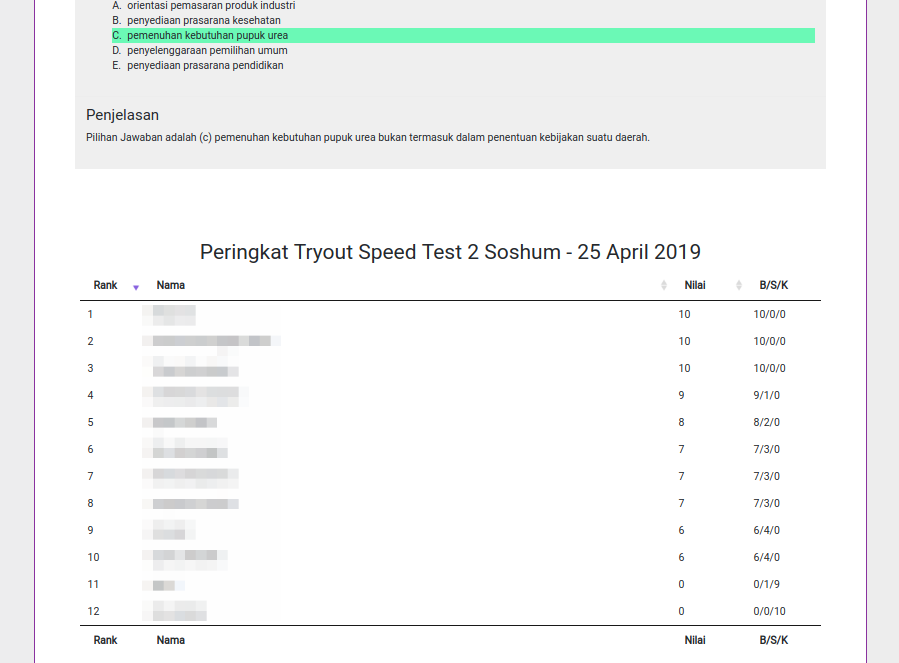Click the Nama column sort icon
899x663 pixels.
[x=664, y=286]
